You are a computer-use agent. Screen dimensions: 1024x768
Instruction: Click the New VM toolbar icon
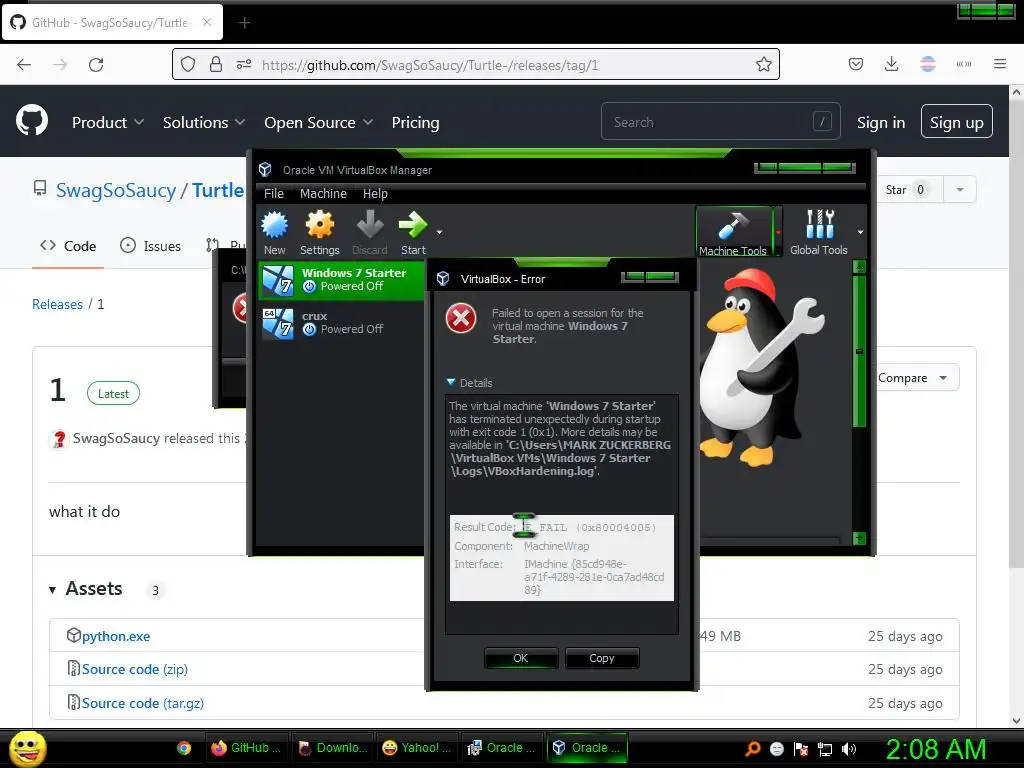(x=274, y=225)
